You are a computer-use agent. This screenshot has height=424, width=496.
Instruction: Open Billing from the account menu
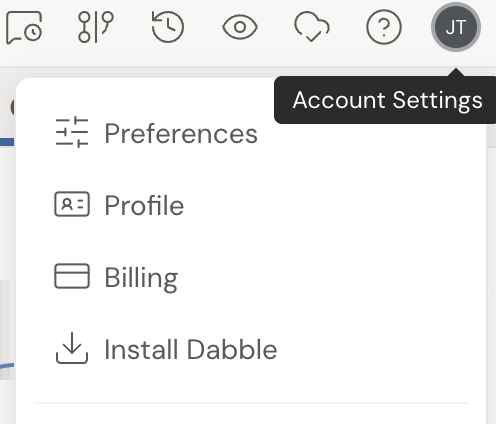[x=251, y=277]
